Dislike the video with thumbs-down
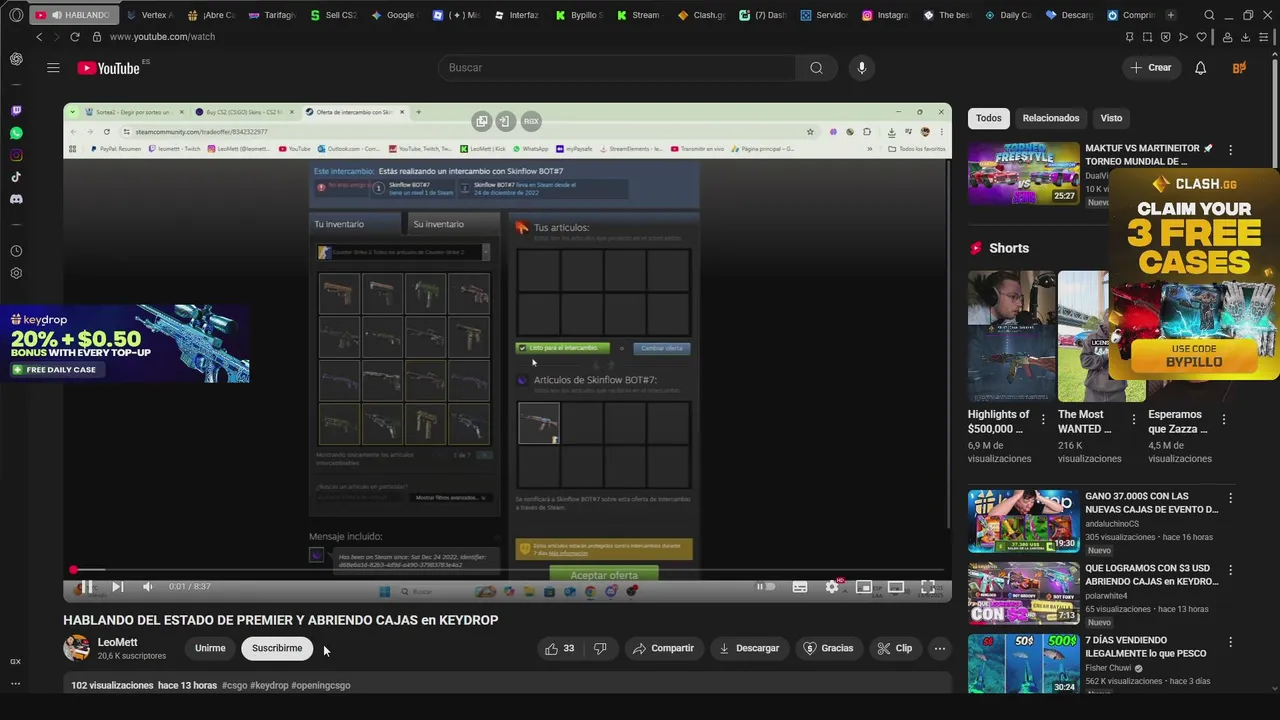The image size is (1280, 720). point(600,648)
